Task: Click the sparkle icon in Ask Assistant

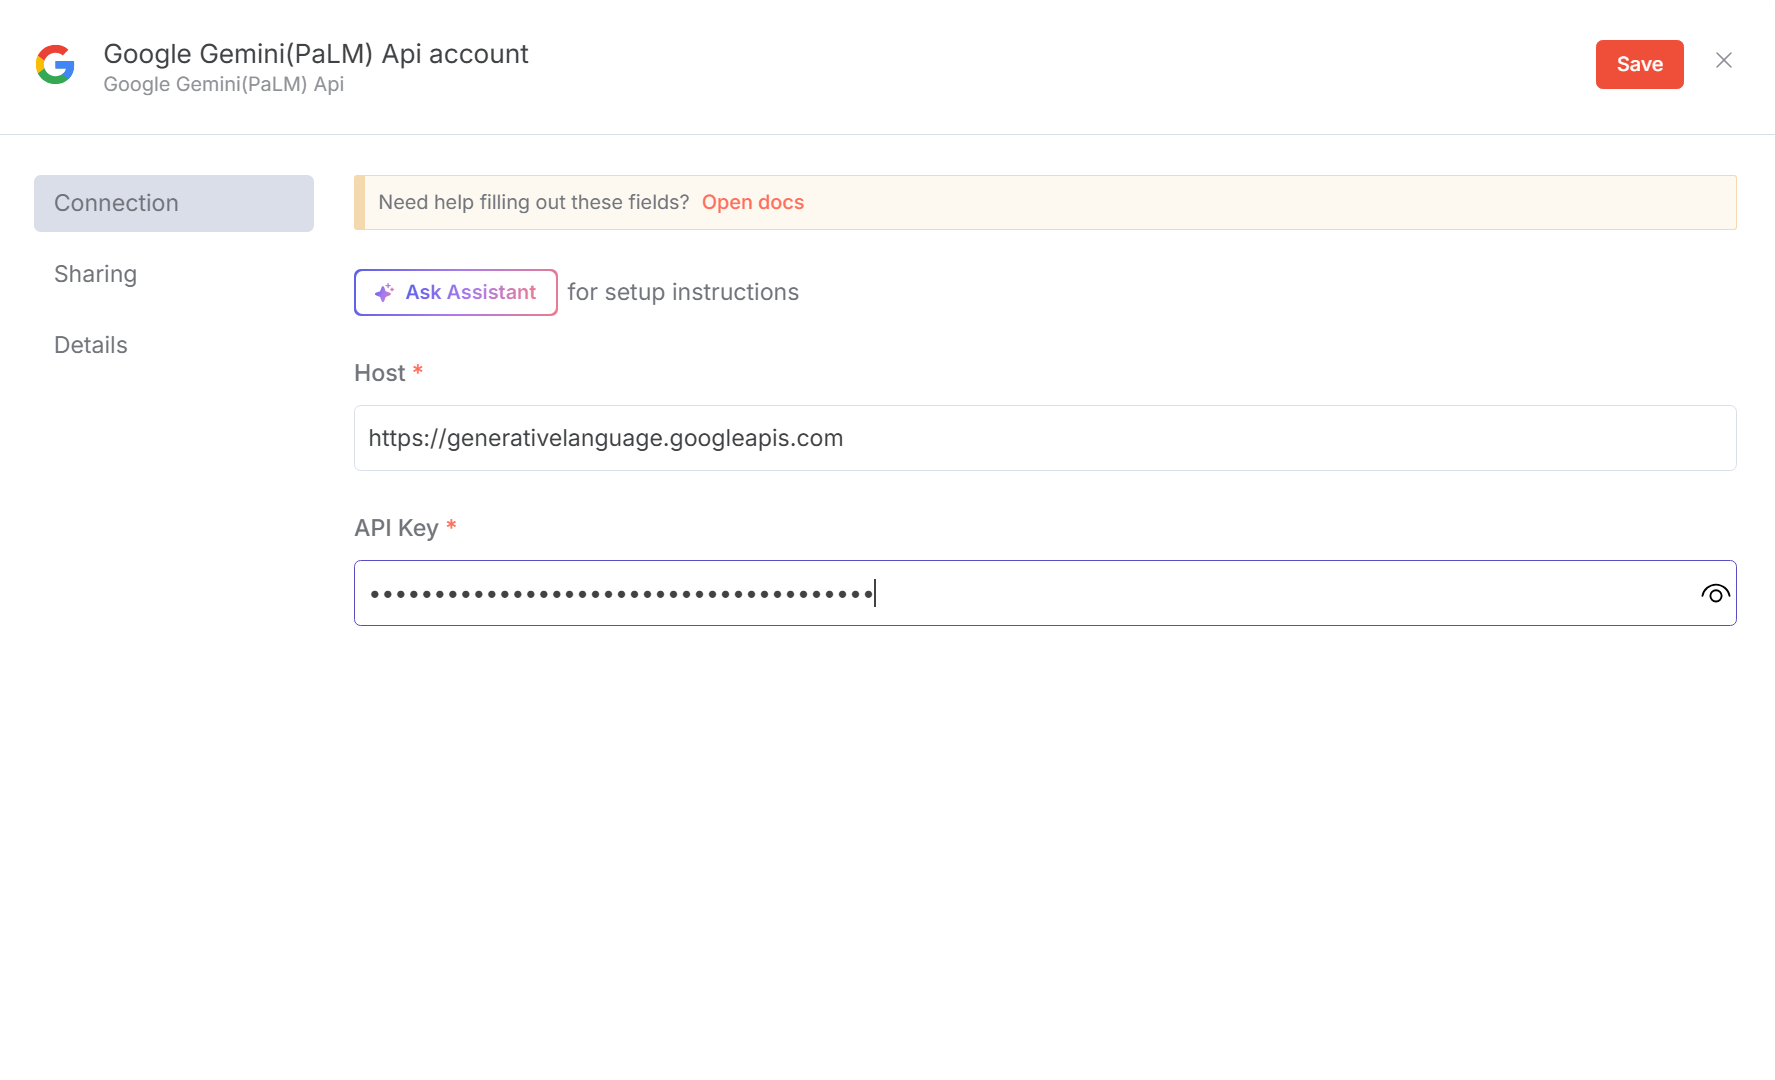Action: [384, 293]
